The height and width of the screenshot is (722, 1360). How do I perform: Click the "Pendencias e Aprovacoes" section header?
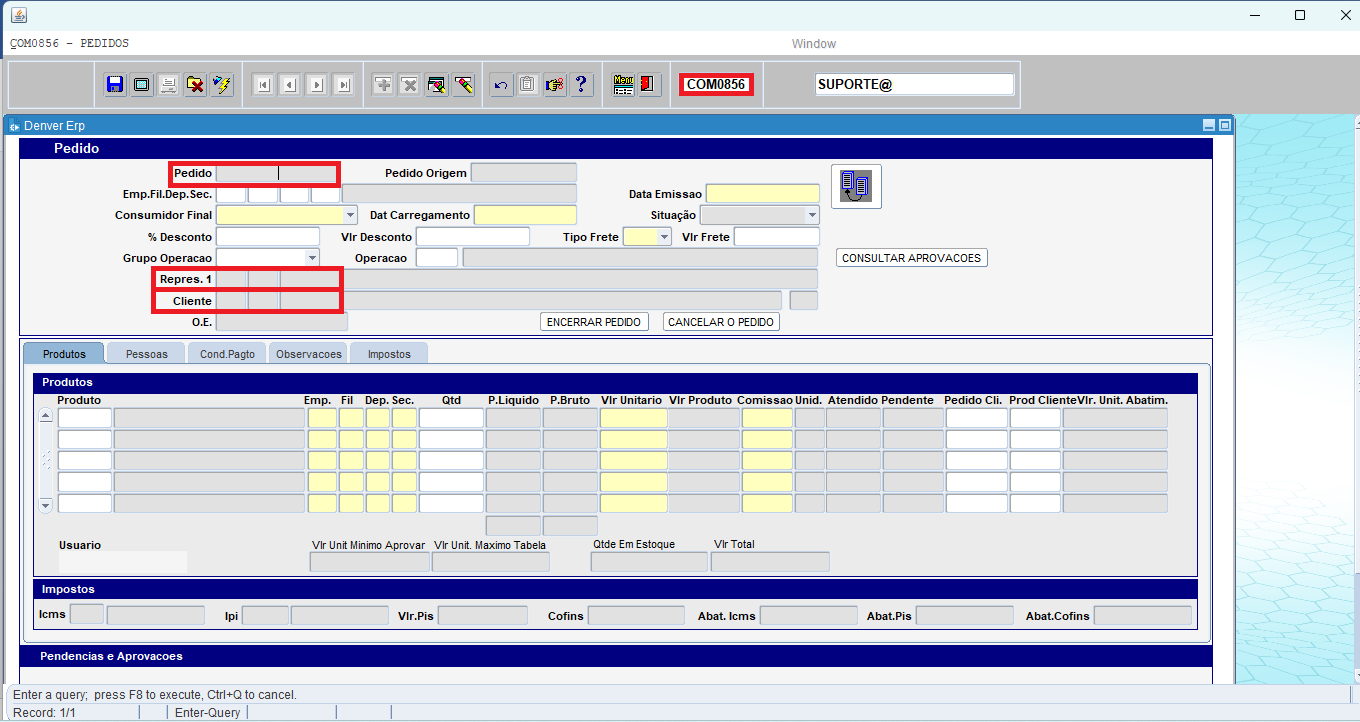click(x=111, y=656)
